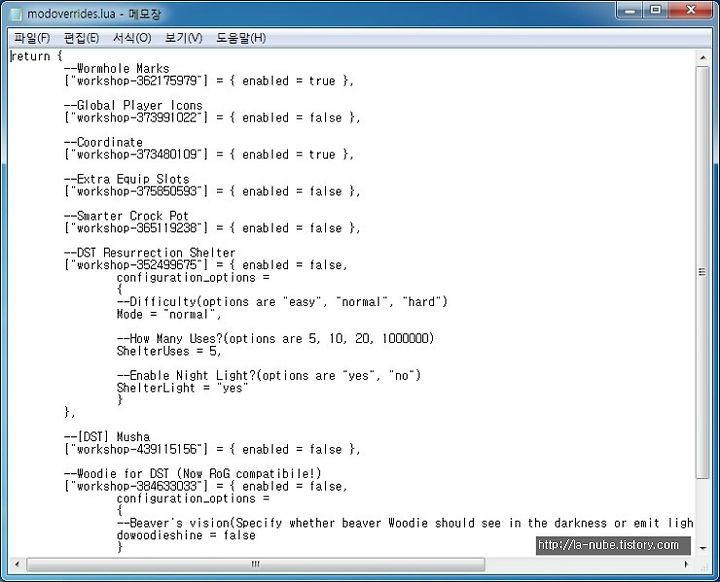Open the 파일(F) menu
720x582 pixels.
click(32, 38)
